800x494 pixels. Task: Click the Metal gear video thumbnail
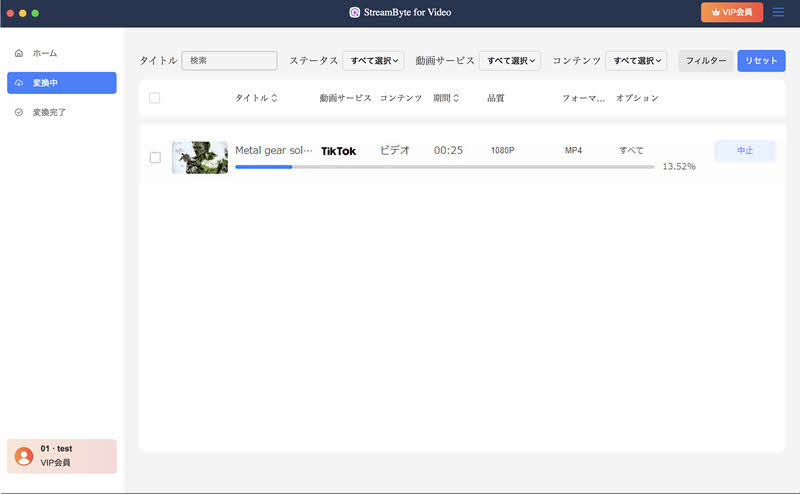coord(200,157)
